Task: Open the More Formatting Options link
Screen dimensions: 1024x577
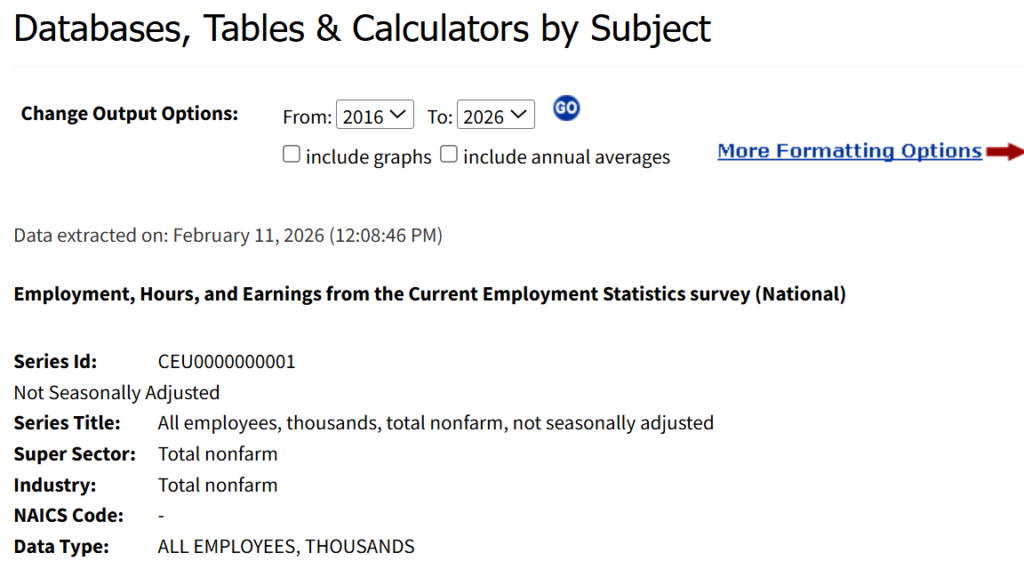Action: [849, 151]
